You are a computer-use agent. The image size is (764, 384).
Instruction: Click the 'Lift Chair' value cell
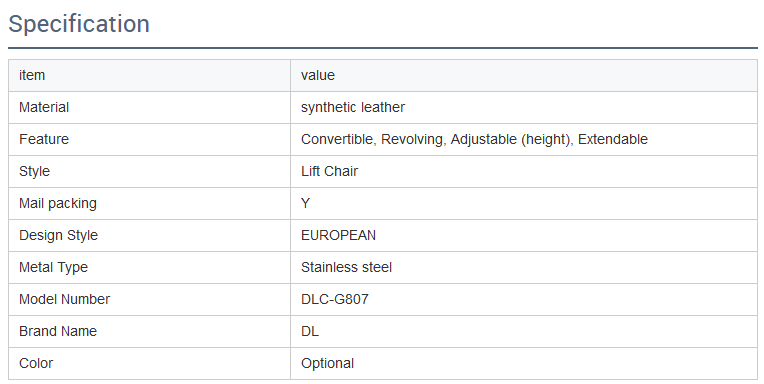point(524,172)
